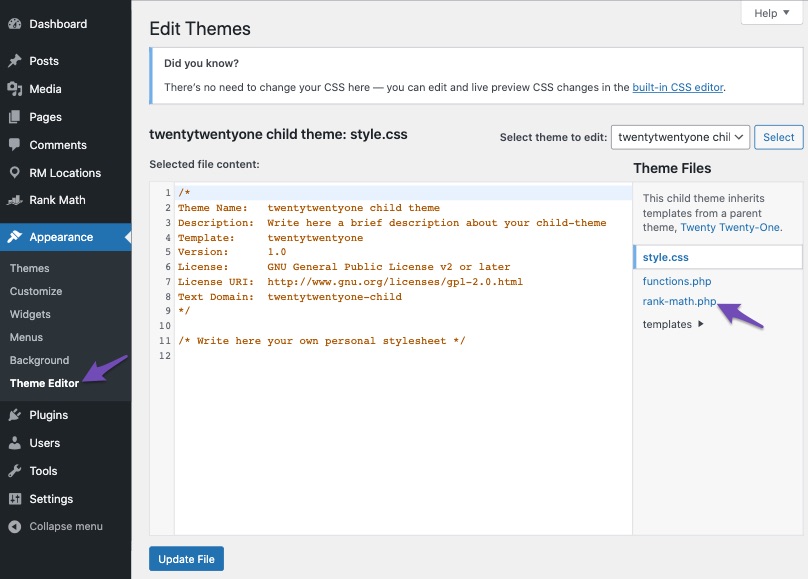Open Customize submenu item
Image resolution: width=808 pixels, height=579 pixels.
pyautogui.click(x=36, y=291)
